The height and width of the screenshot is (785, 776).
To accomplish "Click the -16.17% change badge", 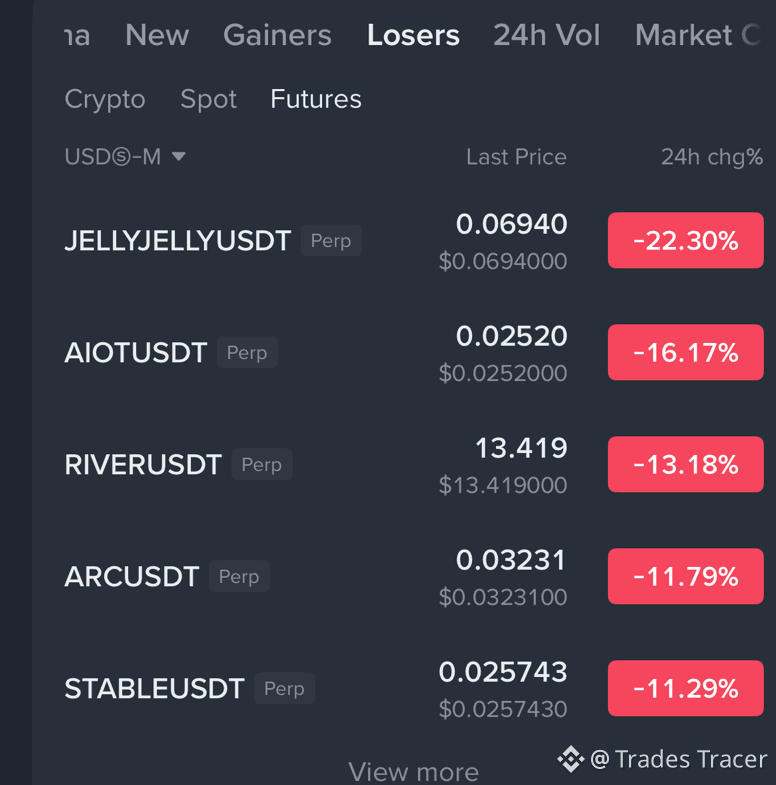I will 685,352.
